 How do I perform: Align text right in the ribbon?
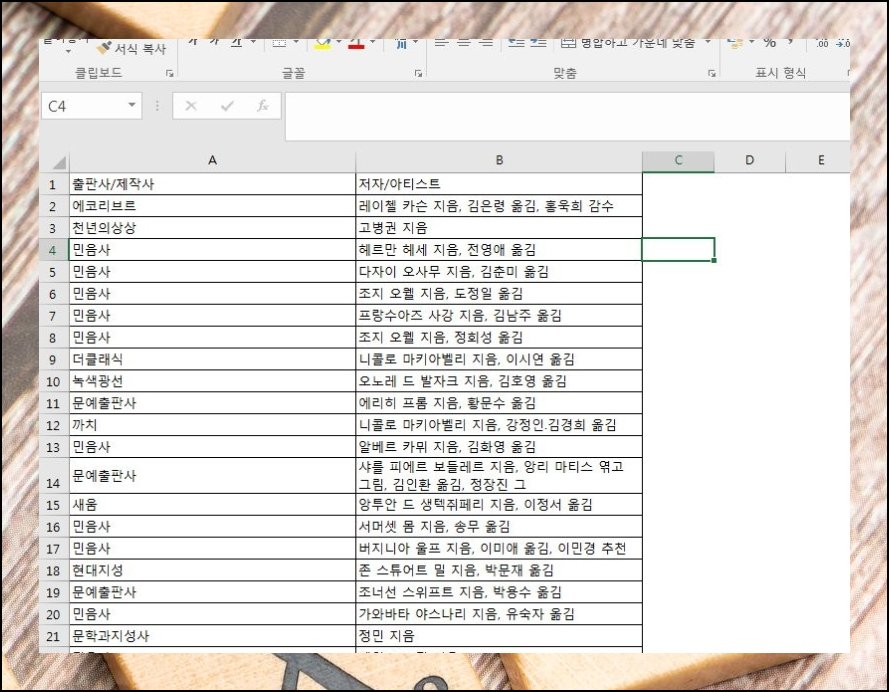pos(486,43)
